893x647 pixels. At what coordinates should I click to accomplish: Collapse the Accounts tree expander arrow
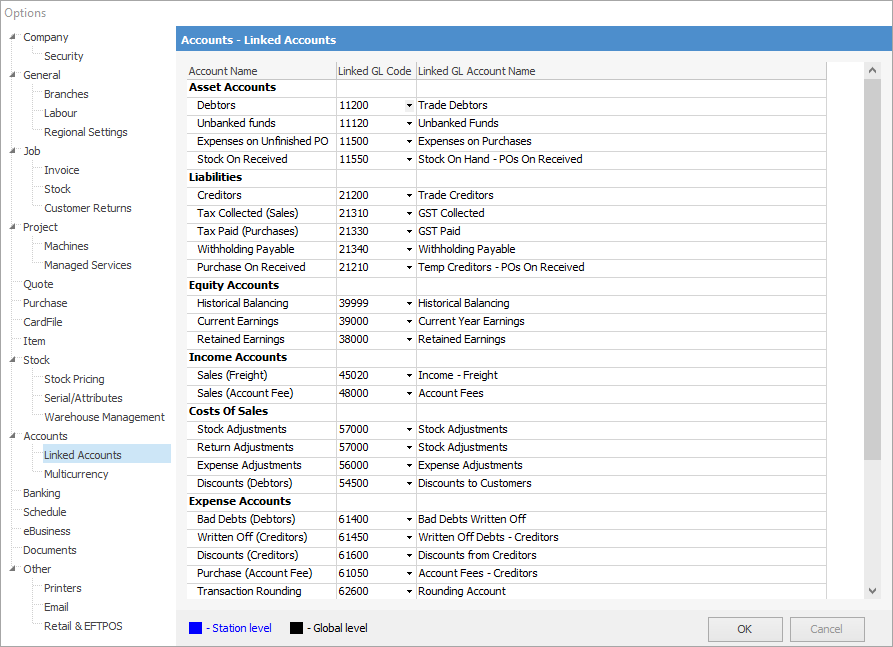pos(12,436)
